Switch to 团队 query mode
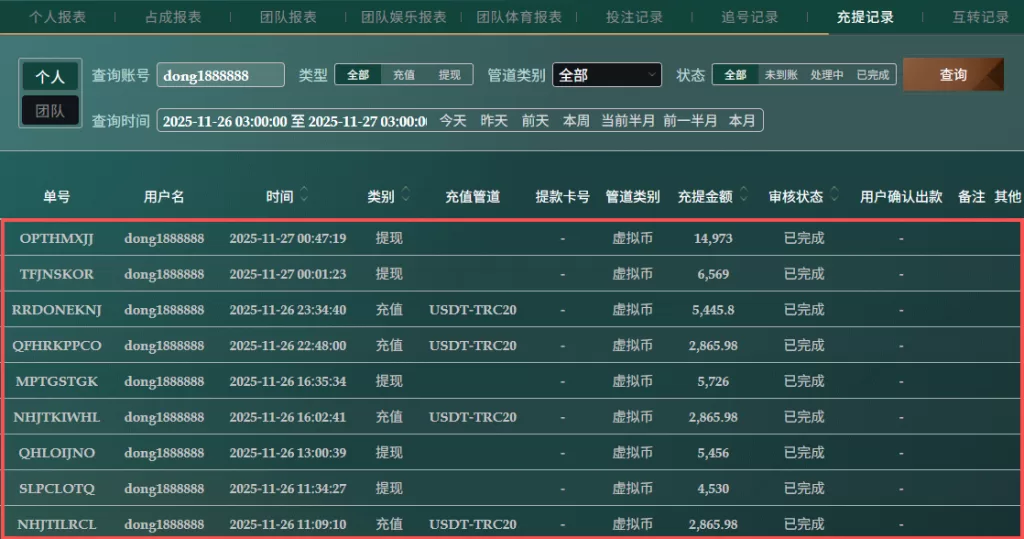The width and height of the screenshot is (1024, 539). 50,111
